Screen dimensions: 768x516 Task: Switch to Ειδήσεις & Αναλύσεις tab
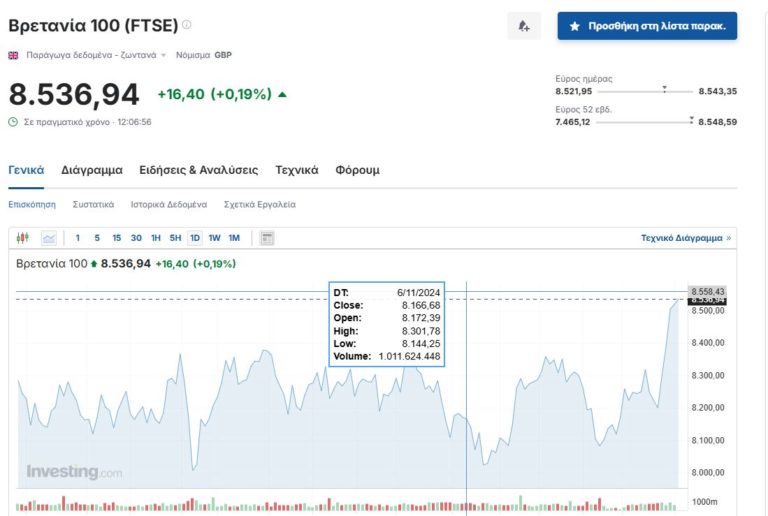pos(198,170)
